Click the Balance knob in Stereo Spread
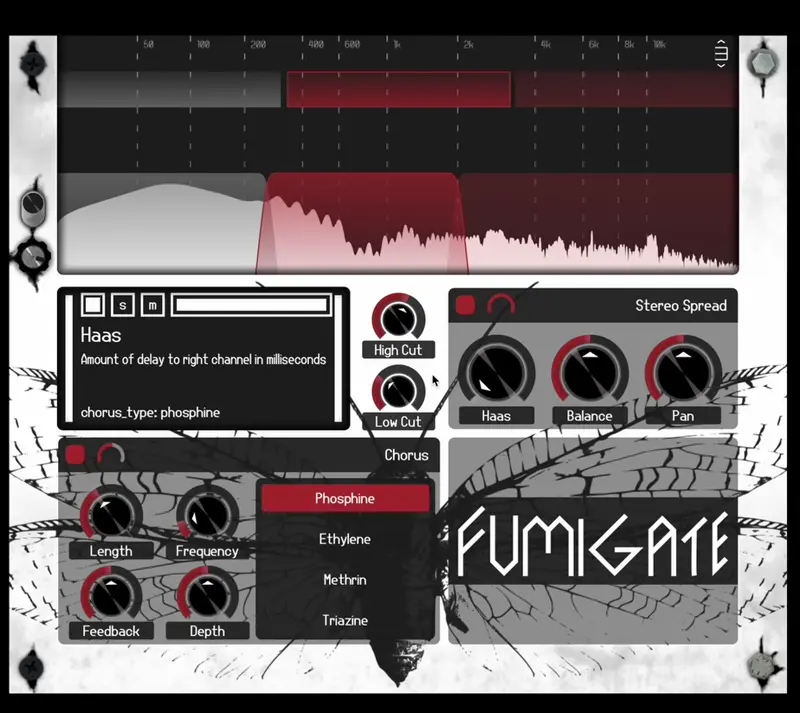The width and height of the screenshot is (800, 713). click(x=589, y=372)
